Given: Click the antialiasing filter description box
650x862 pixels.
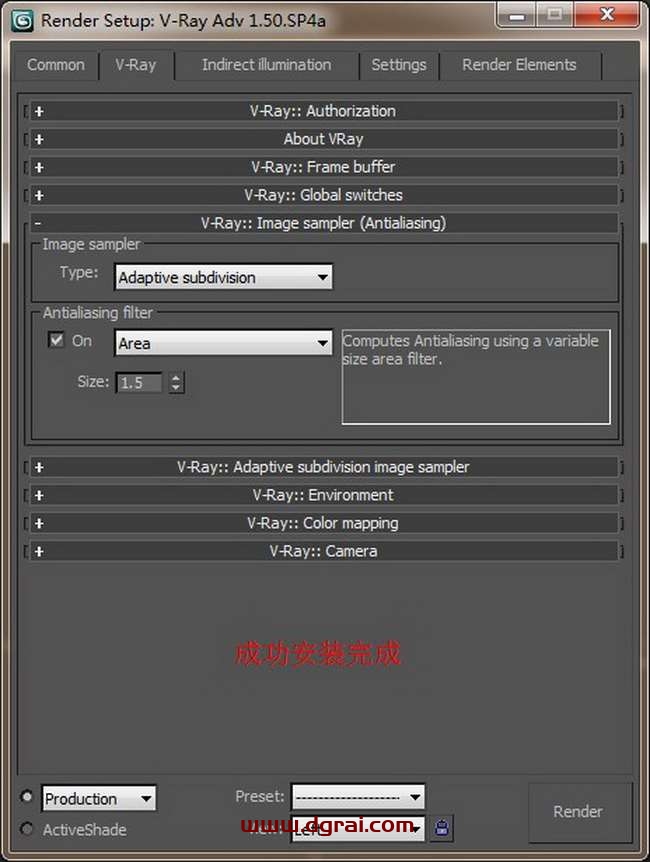Looking at the screenshot, I should pyautogui.click(x=476, y=377).
